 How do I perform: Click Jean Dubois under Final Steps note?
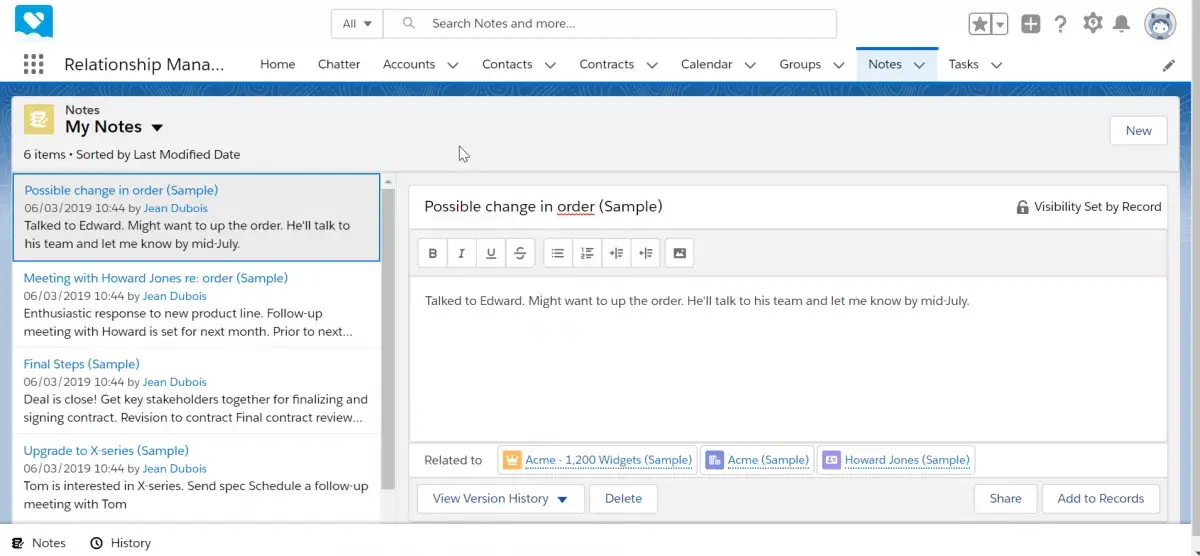pos(175,382)
